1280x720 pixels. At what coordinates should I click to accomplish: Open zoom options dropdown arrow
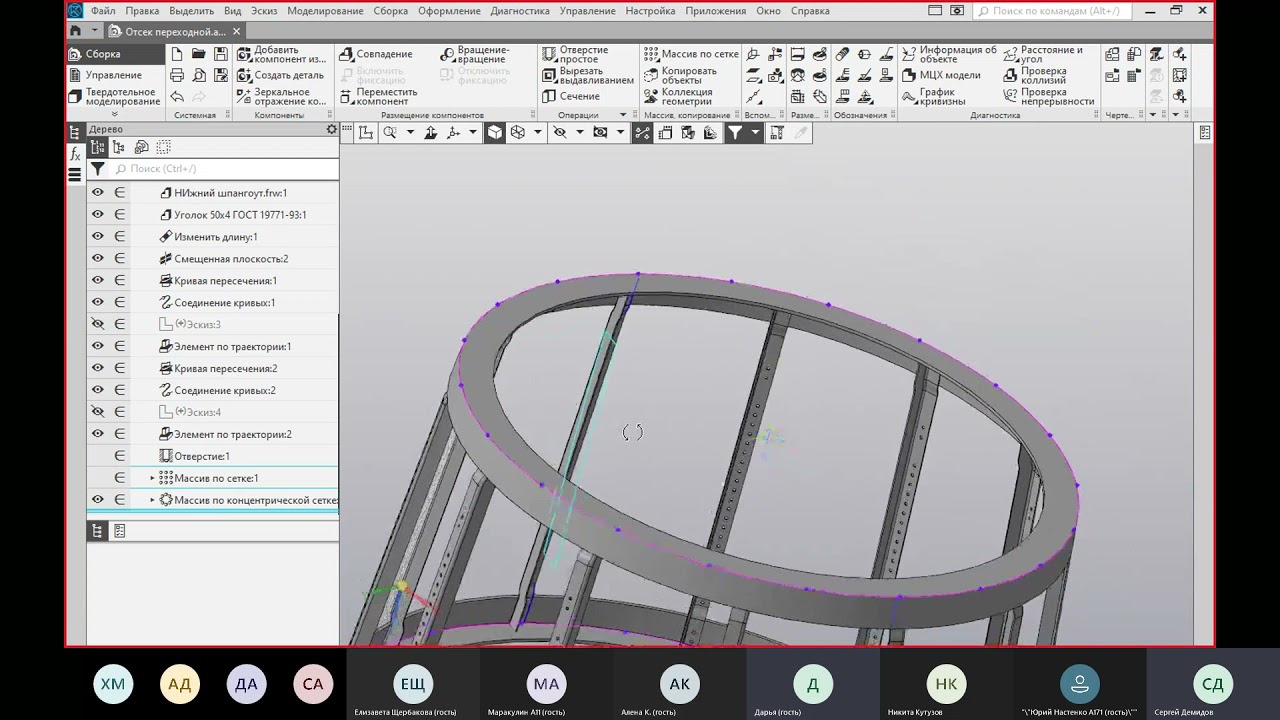pos(410,133)
